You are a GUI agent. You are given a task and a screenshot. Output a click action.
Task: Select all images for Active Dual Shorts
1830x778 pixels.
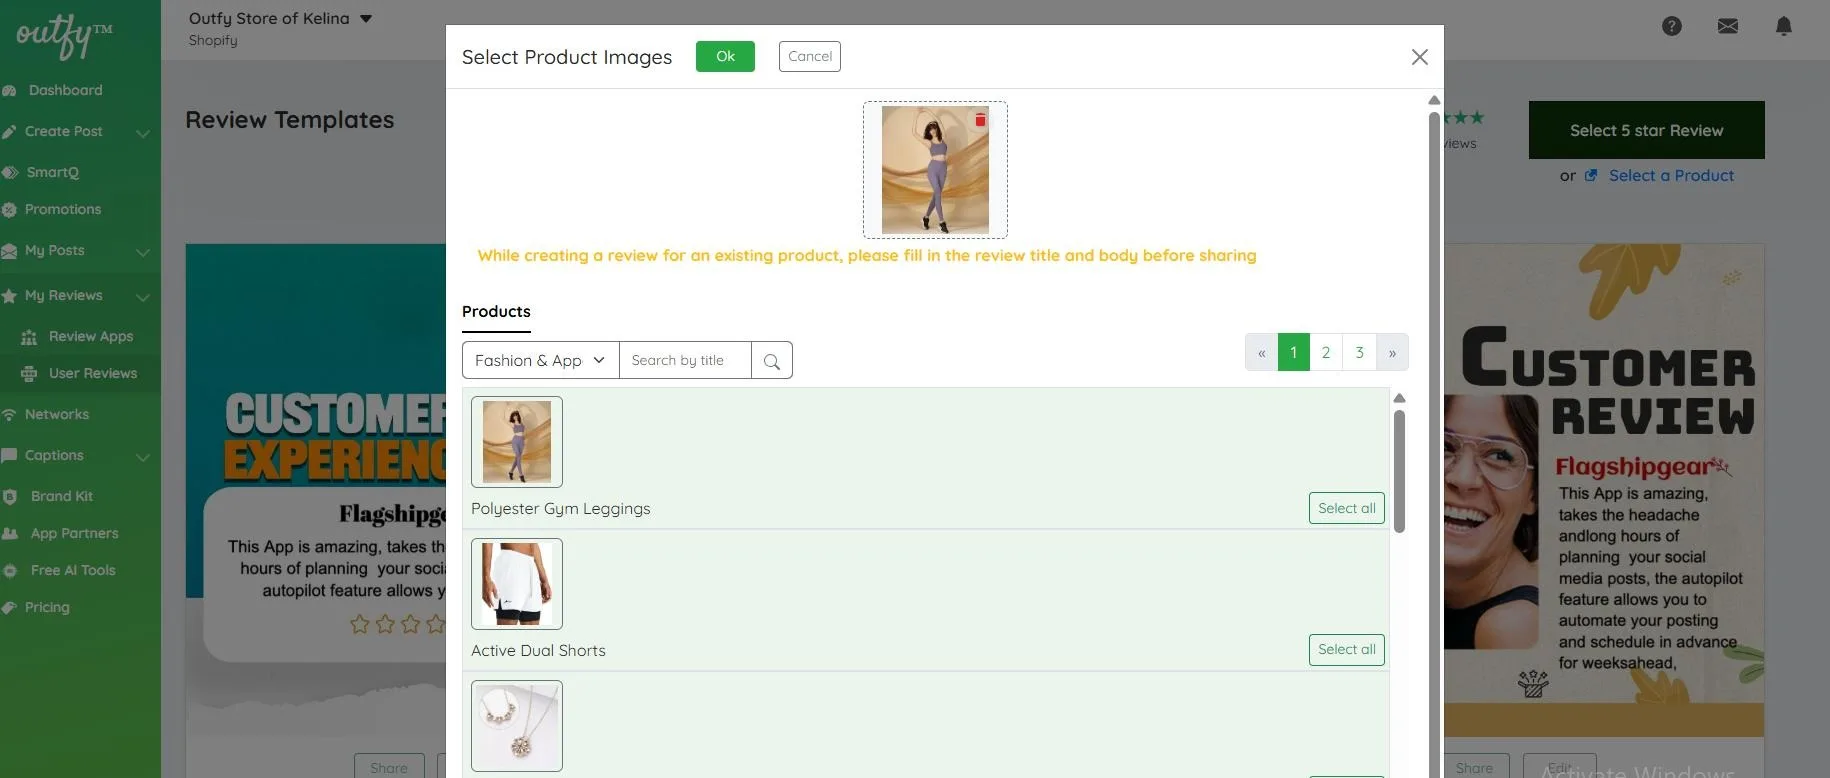pyautogui.click(x=1347, y=650)
